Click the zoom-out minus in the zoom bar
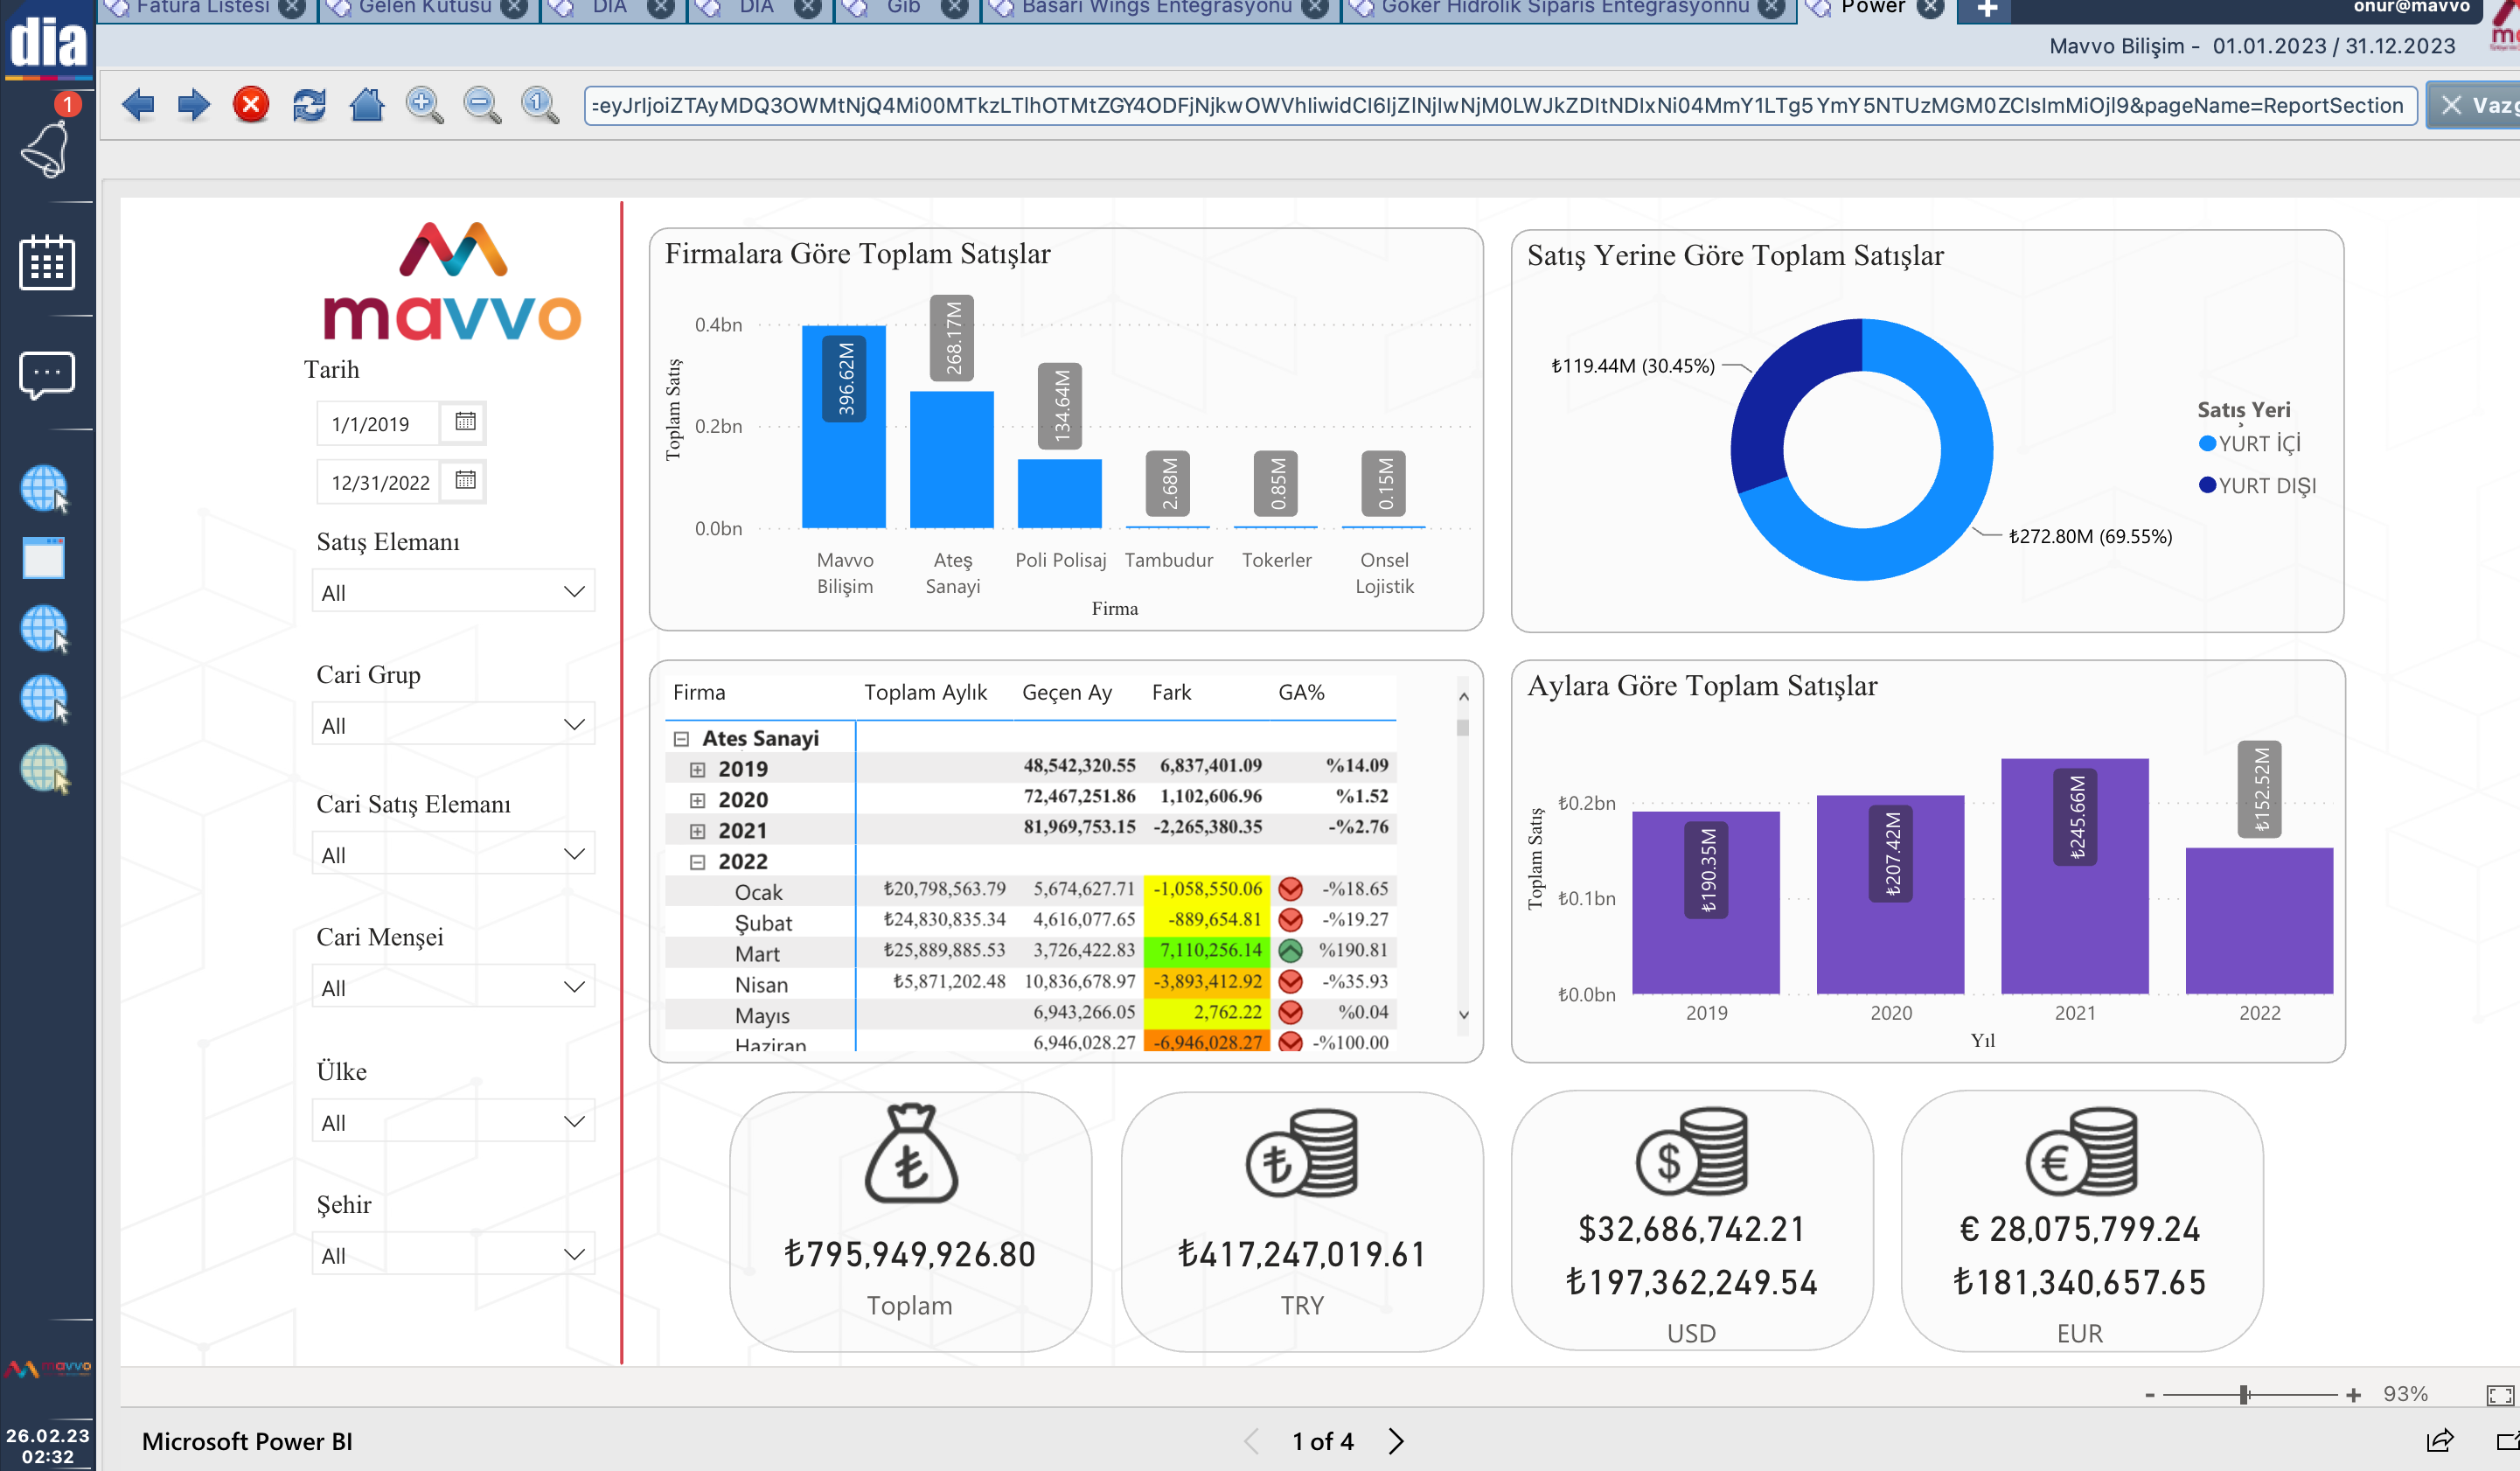The height and width of the screenshot is (1471, 2520). coord(2149,1396)
